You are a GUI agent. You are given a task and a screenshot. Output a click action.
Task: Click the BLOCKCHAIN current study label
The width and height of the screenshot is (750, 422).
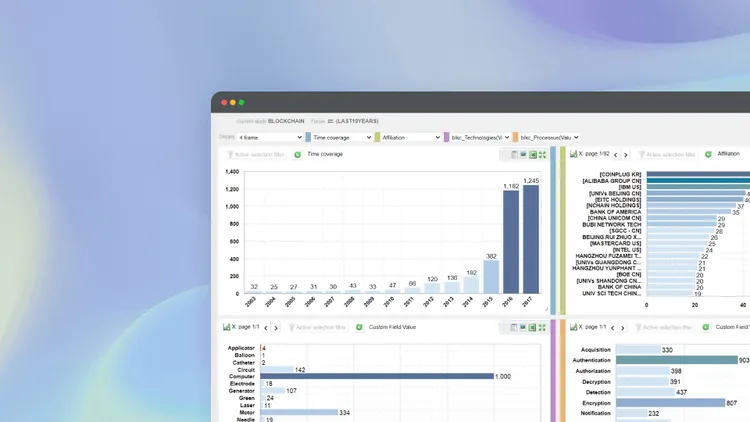(286, 121)
